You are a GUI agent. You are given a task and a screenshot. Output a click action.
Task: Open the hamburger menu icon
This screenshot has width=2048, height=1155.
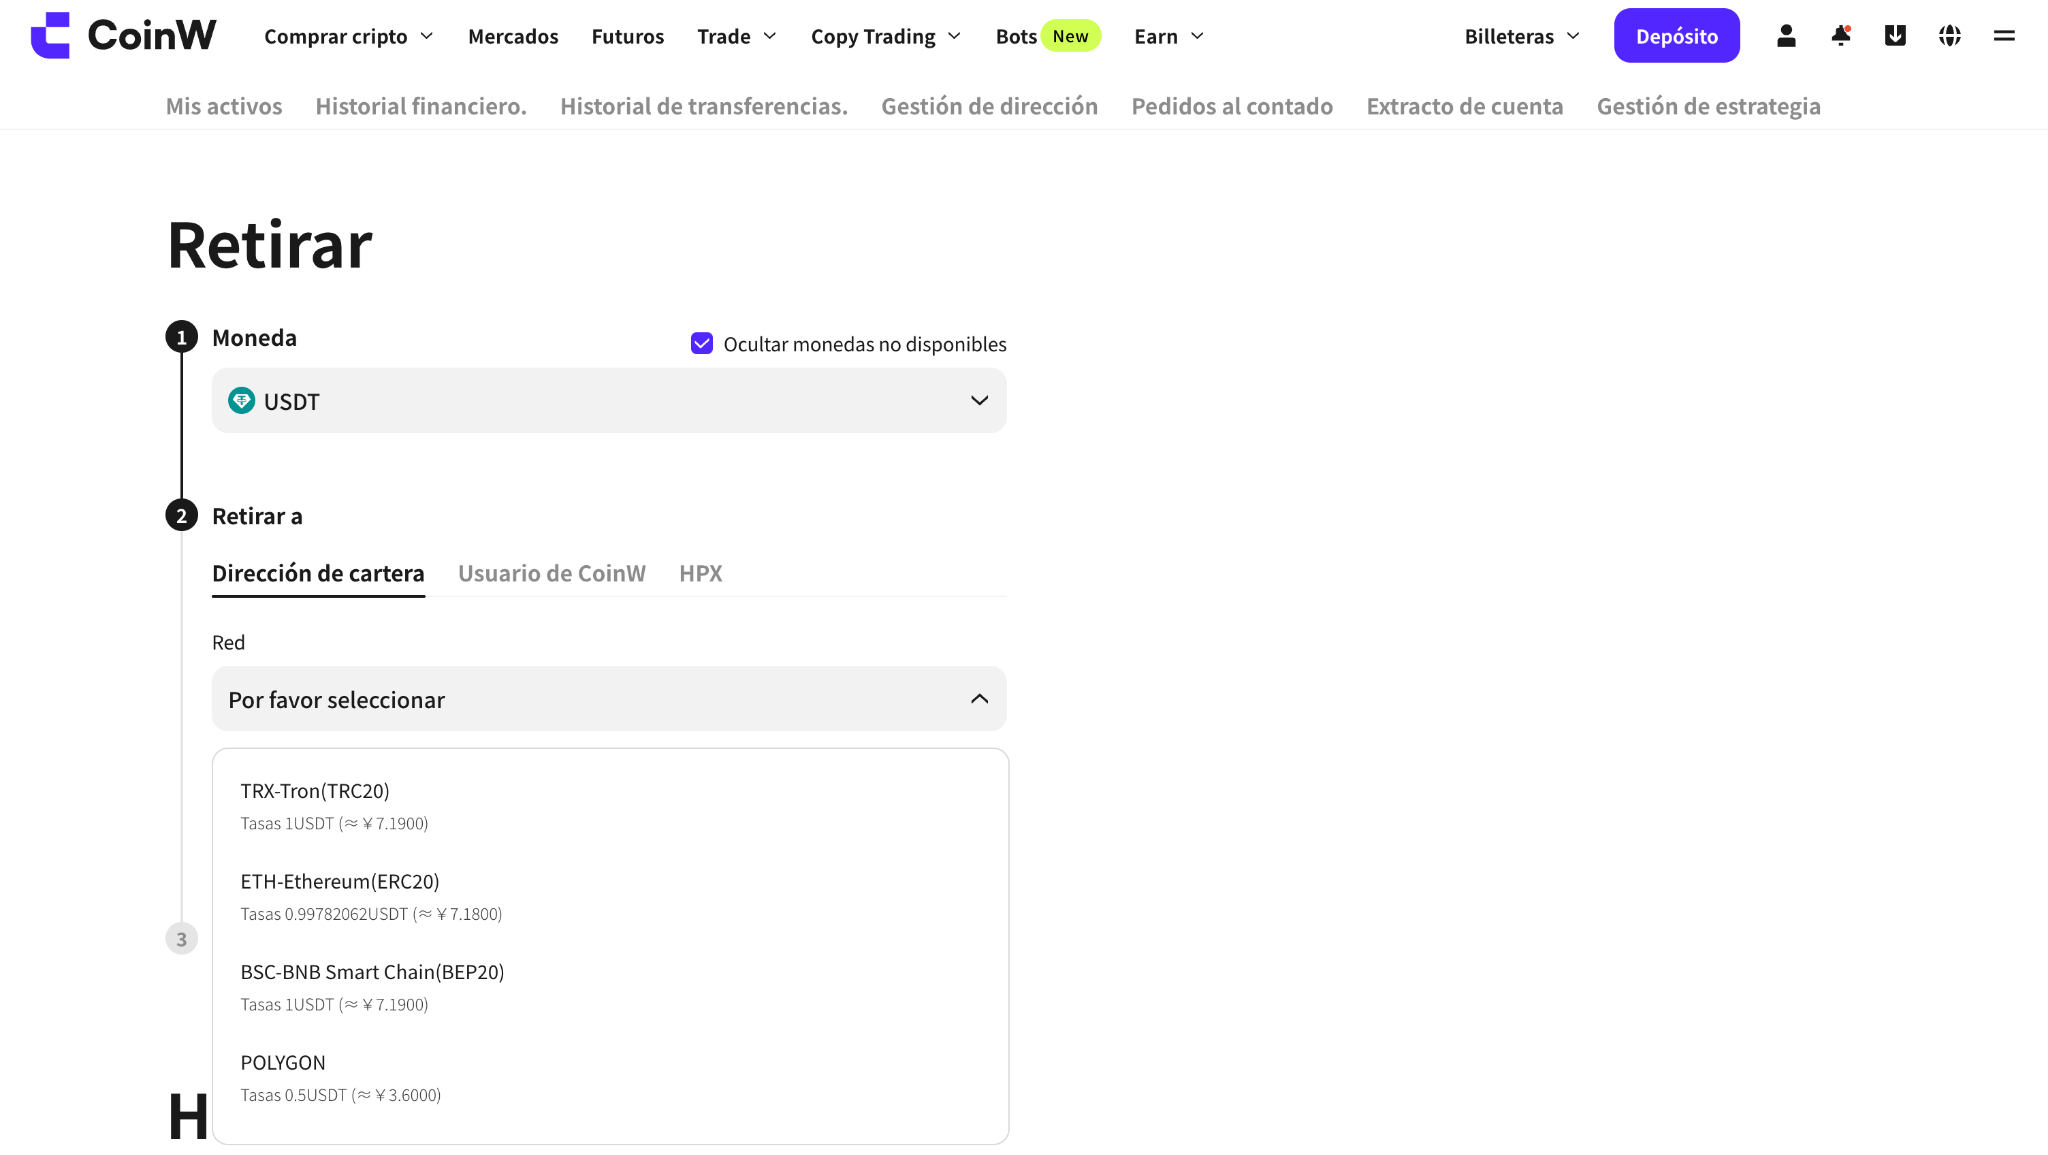[2004, 36]
